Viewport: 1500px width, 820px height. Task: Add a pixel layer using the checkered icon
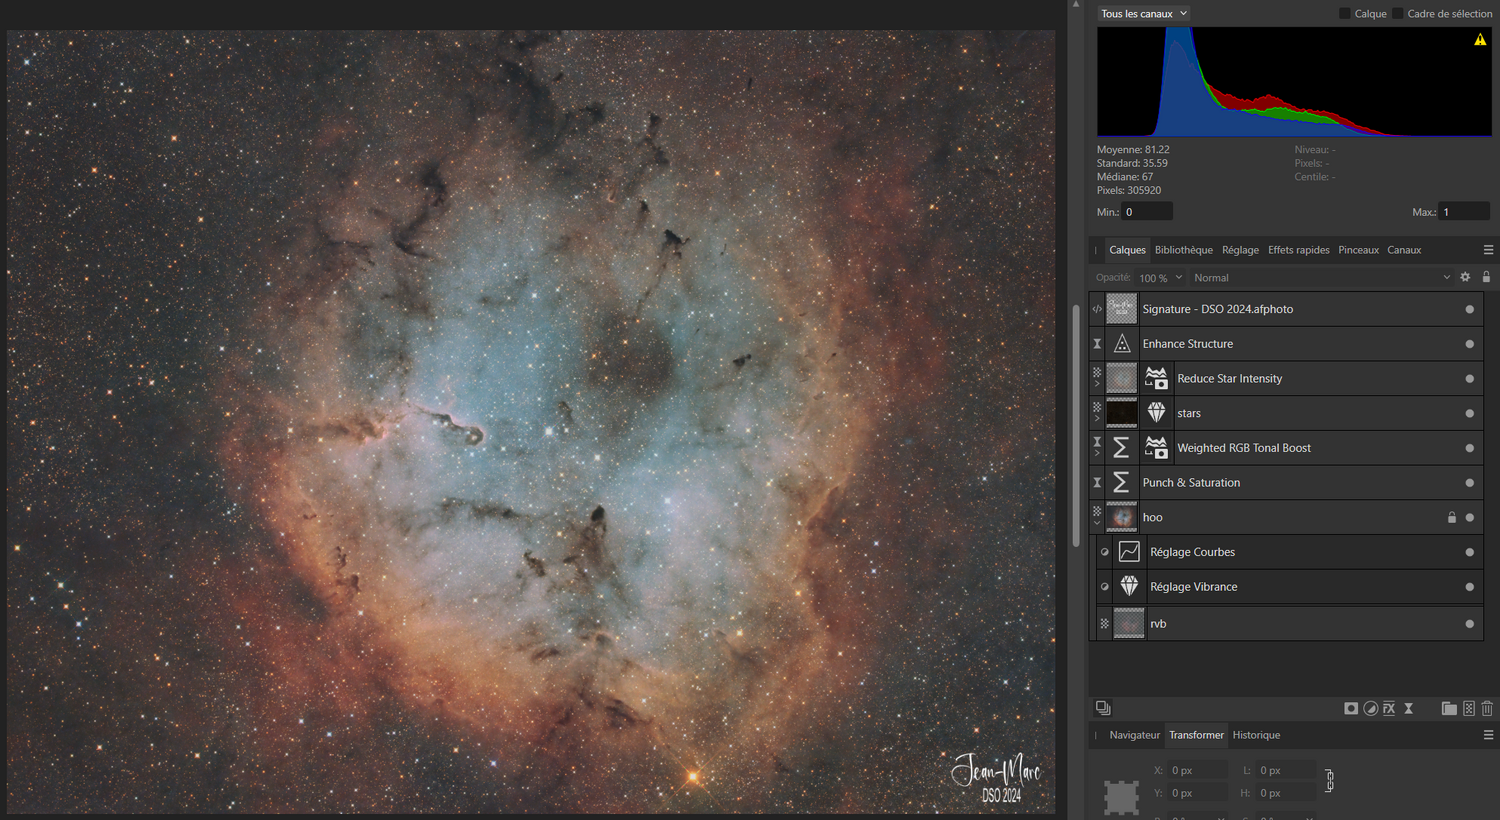pyautogui.click(x=1469, y=708)
